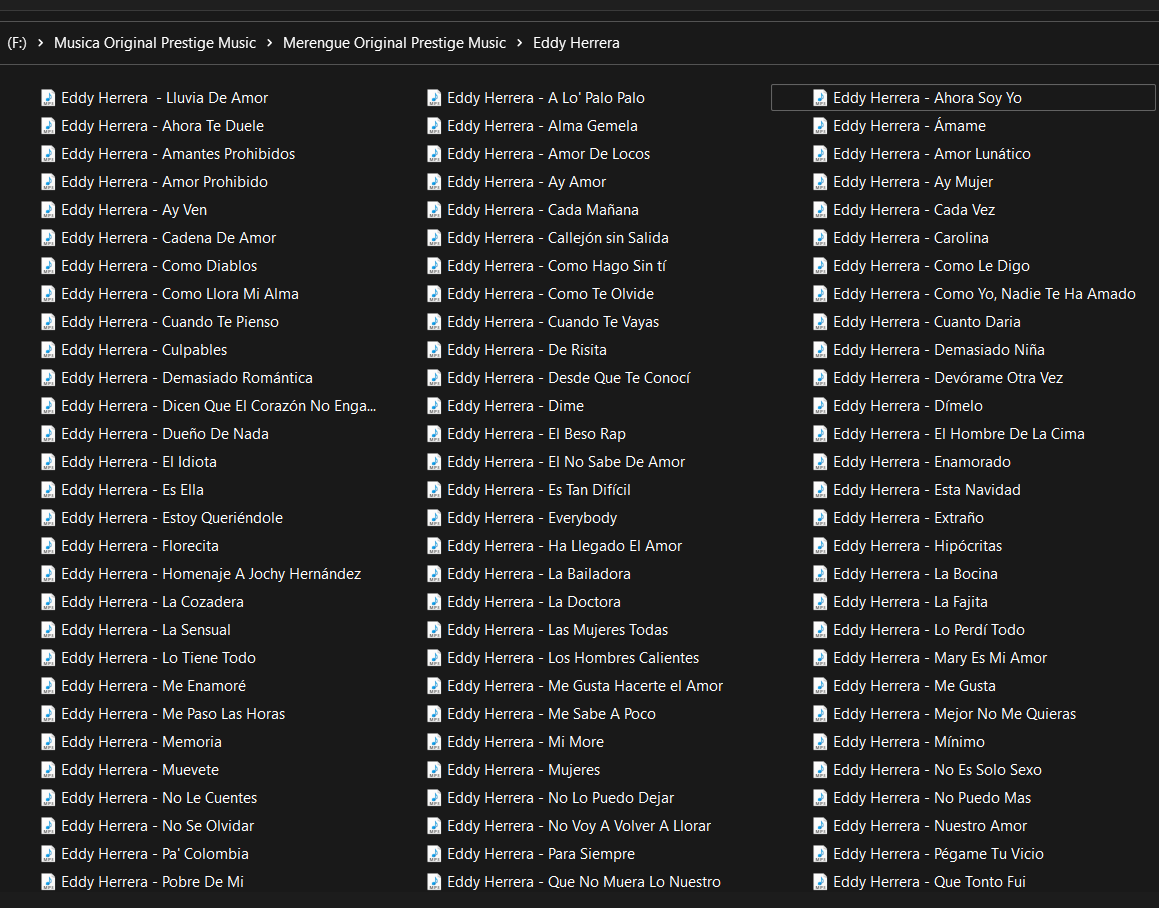Viewport: 1159px width, 908px height.
Task: Expand chevron after Merengue Original Prestige Music
Action: 520,43
